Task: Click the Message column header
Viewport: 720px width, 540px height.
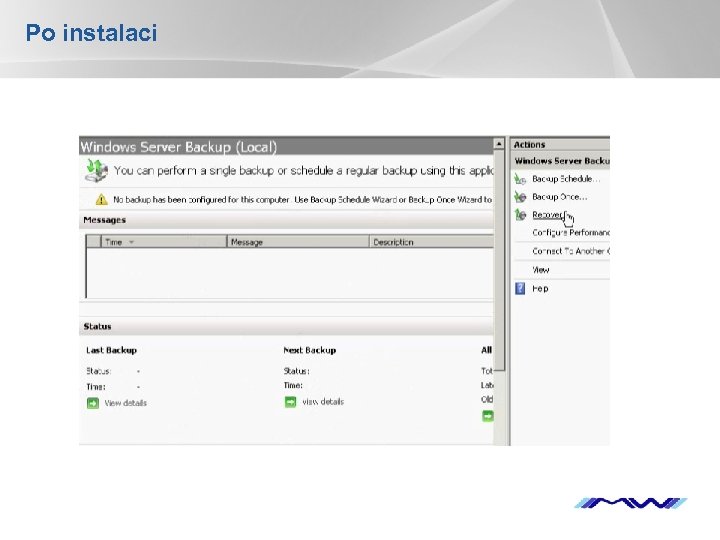Action: [298, 242]
